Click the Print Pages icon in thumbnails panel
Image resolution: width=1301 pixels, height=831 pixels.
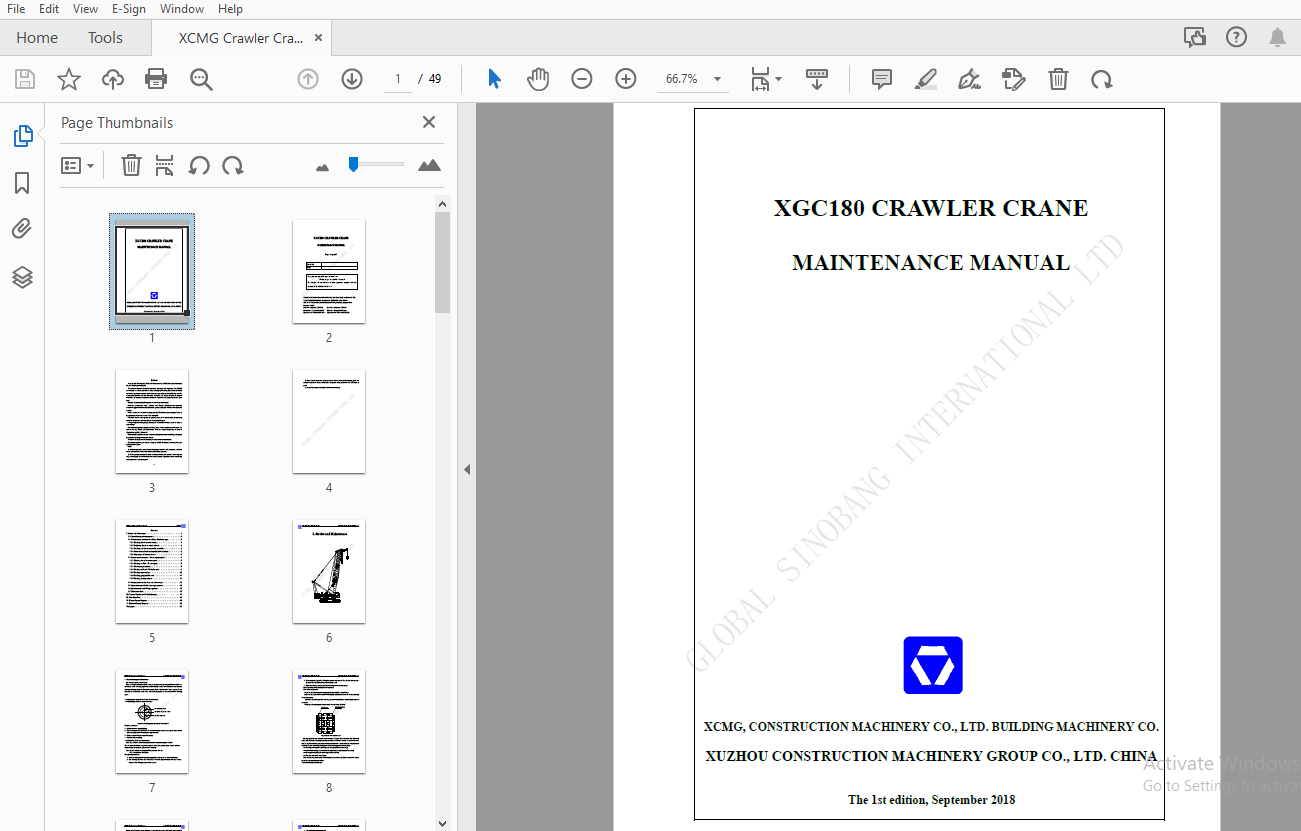point(165,165)
